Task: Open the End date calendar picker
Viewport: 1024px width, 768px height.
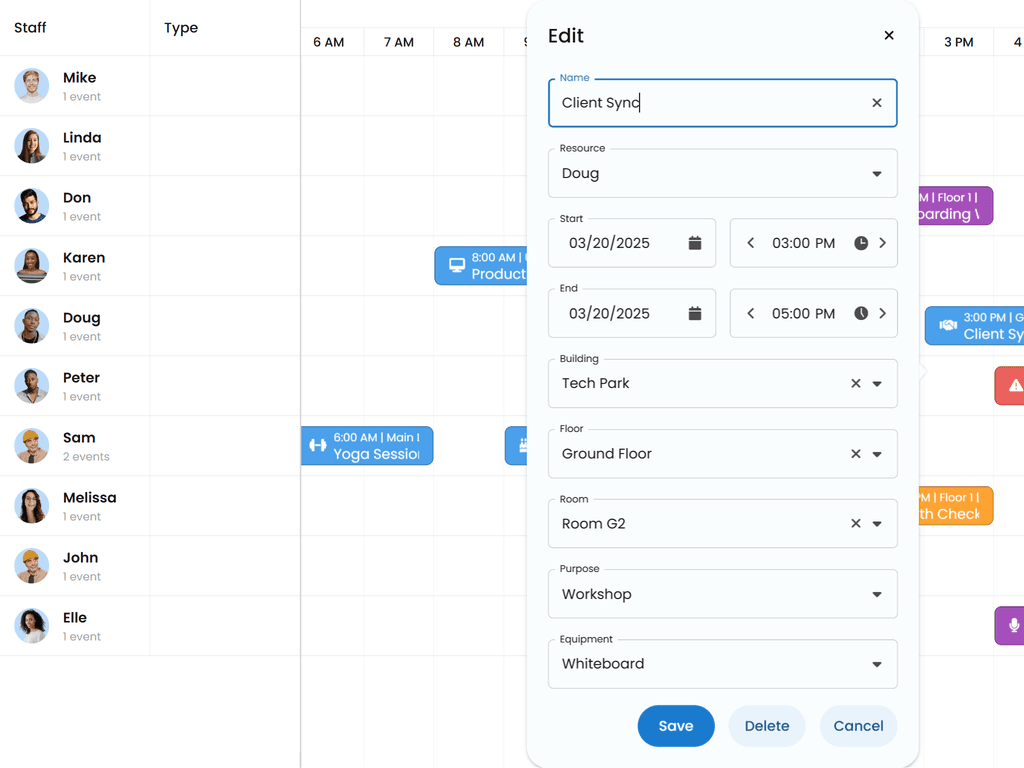Action: coord(695,313)
